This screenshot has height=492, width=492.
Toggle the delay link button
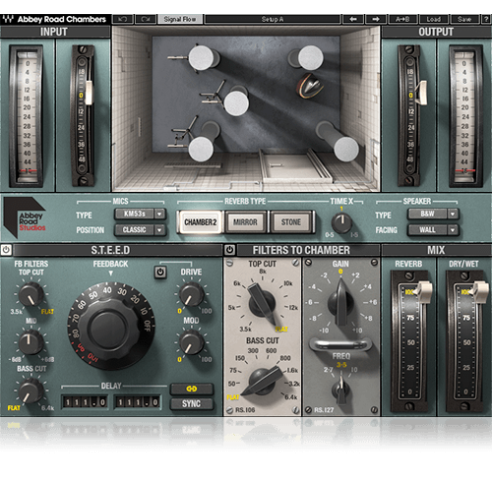point(191,389)
